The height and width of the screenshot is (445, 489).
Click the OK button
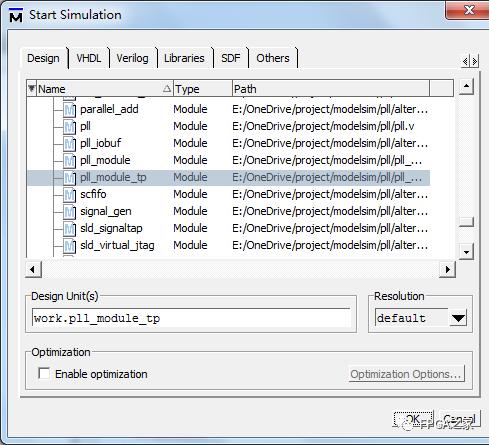click(413, 419)
